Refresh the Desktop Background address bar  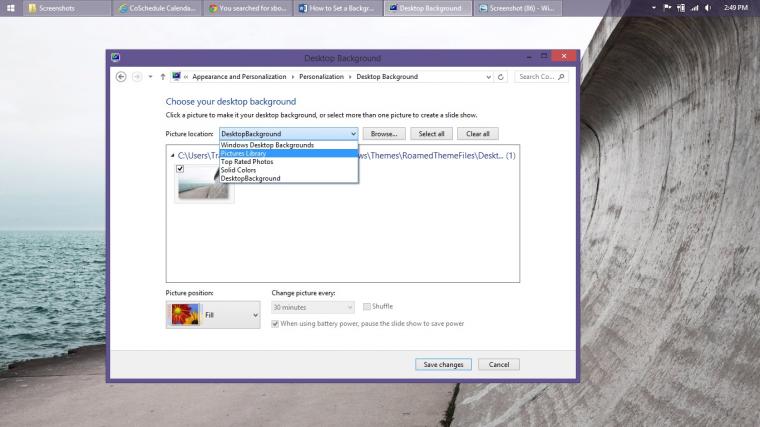coord(500,76)
